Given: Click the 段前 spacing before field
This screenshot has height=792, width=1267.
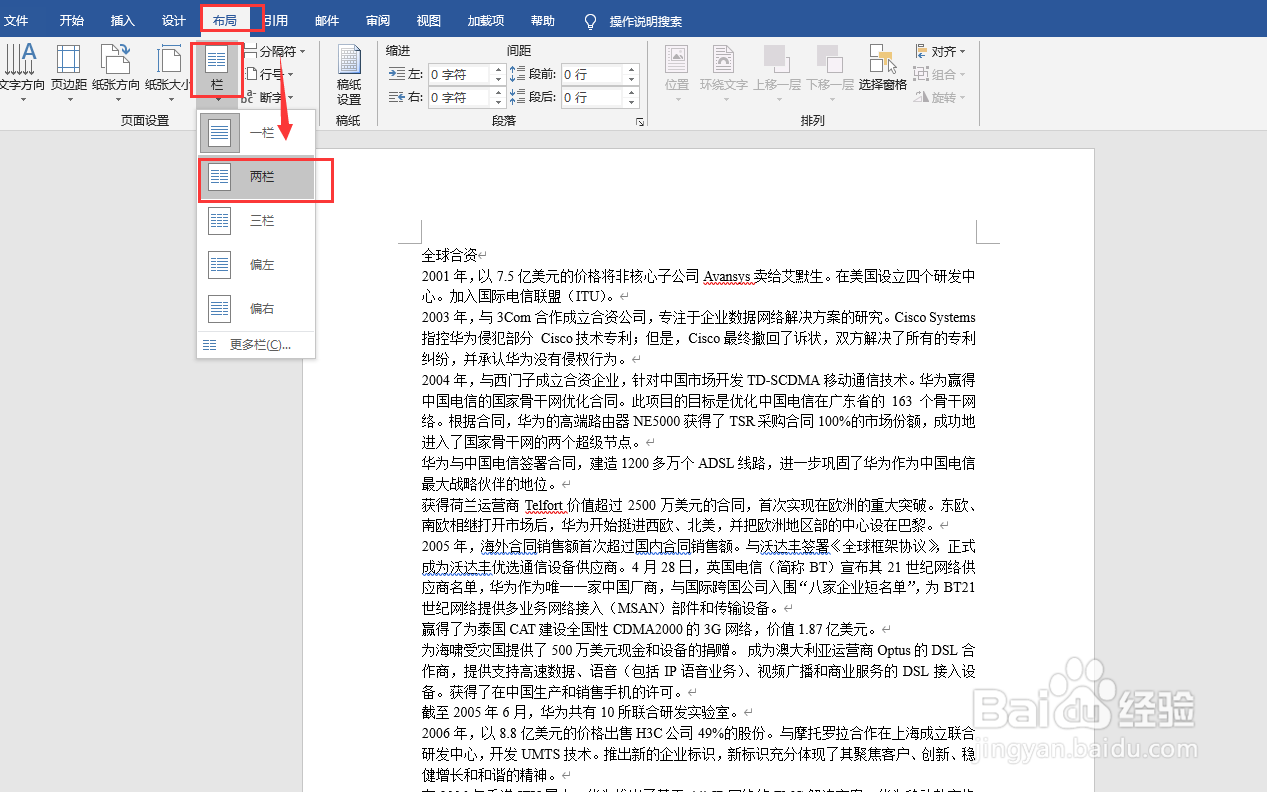Looking at the screenshot, I should [x=593, y=74].
